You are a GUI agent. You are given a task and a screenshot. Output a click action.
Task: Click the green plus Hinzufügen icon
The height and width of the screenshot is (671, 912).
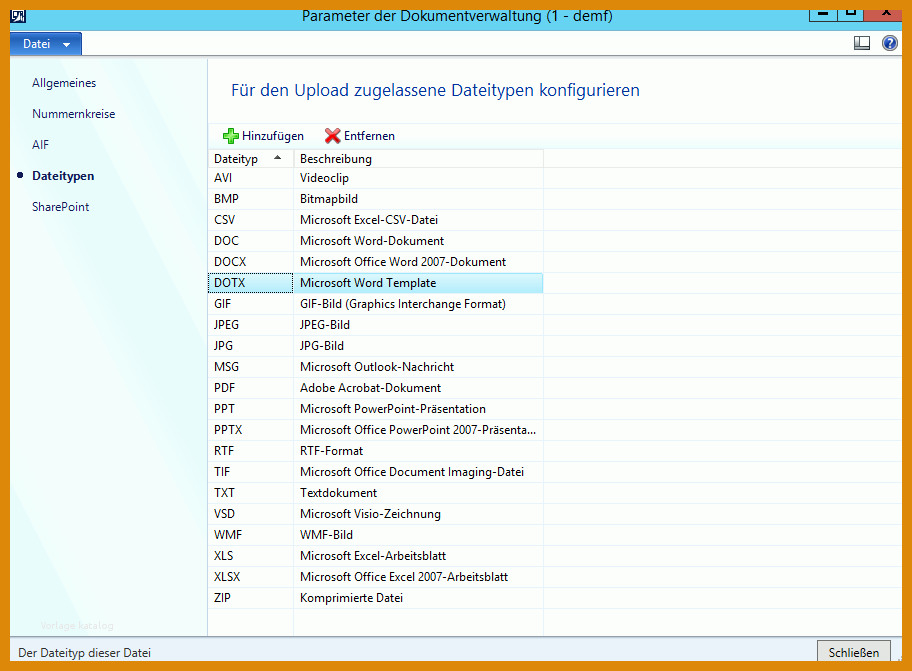tap(230, 136)
